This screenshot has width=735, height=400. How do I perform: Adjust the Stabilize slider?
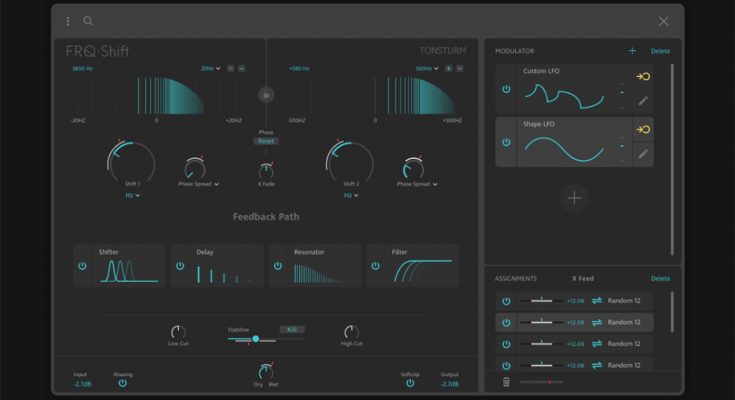click(256, 339)
